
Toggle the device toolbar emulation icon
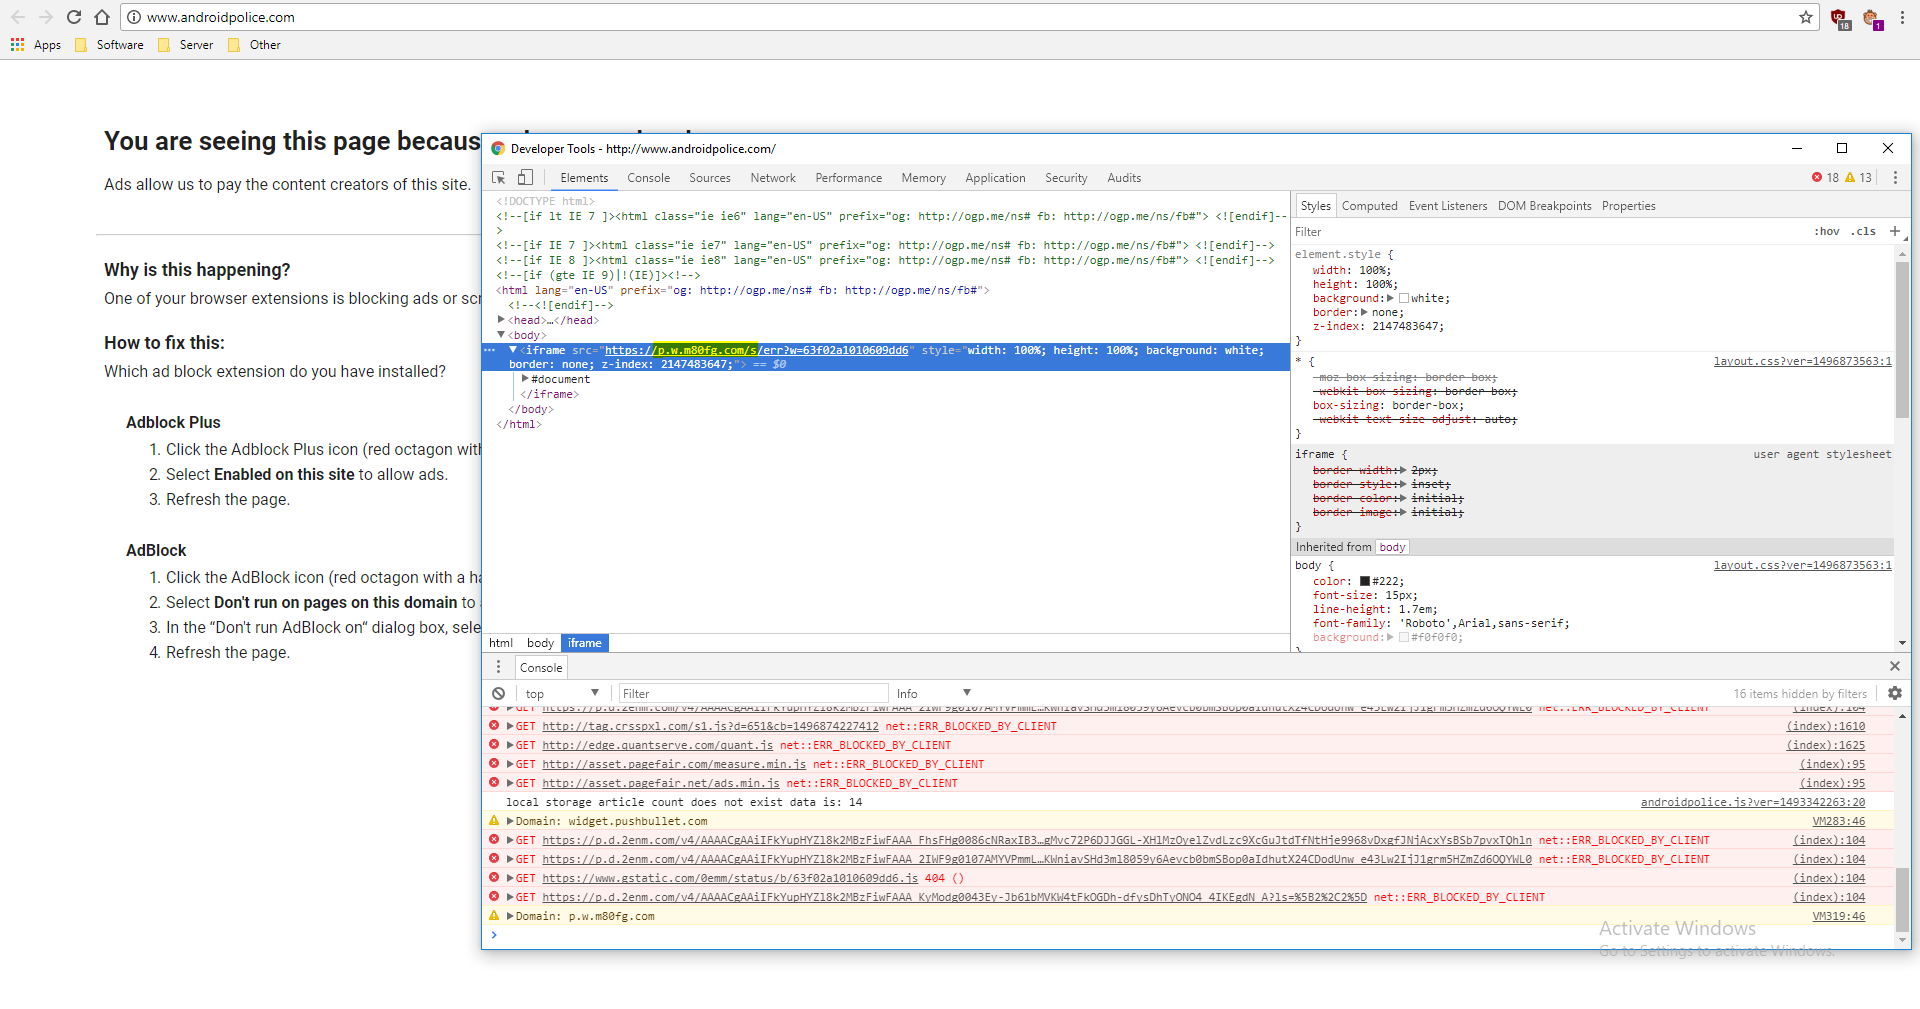pyautogui.click(x=524, y=177)
